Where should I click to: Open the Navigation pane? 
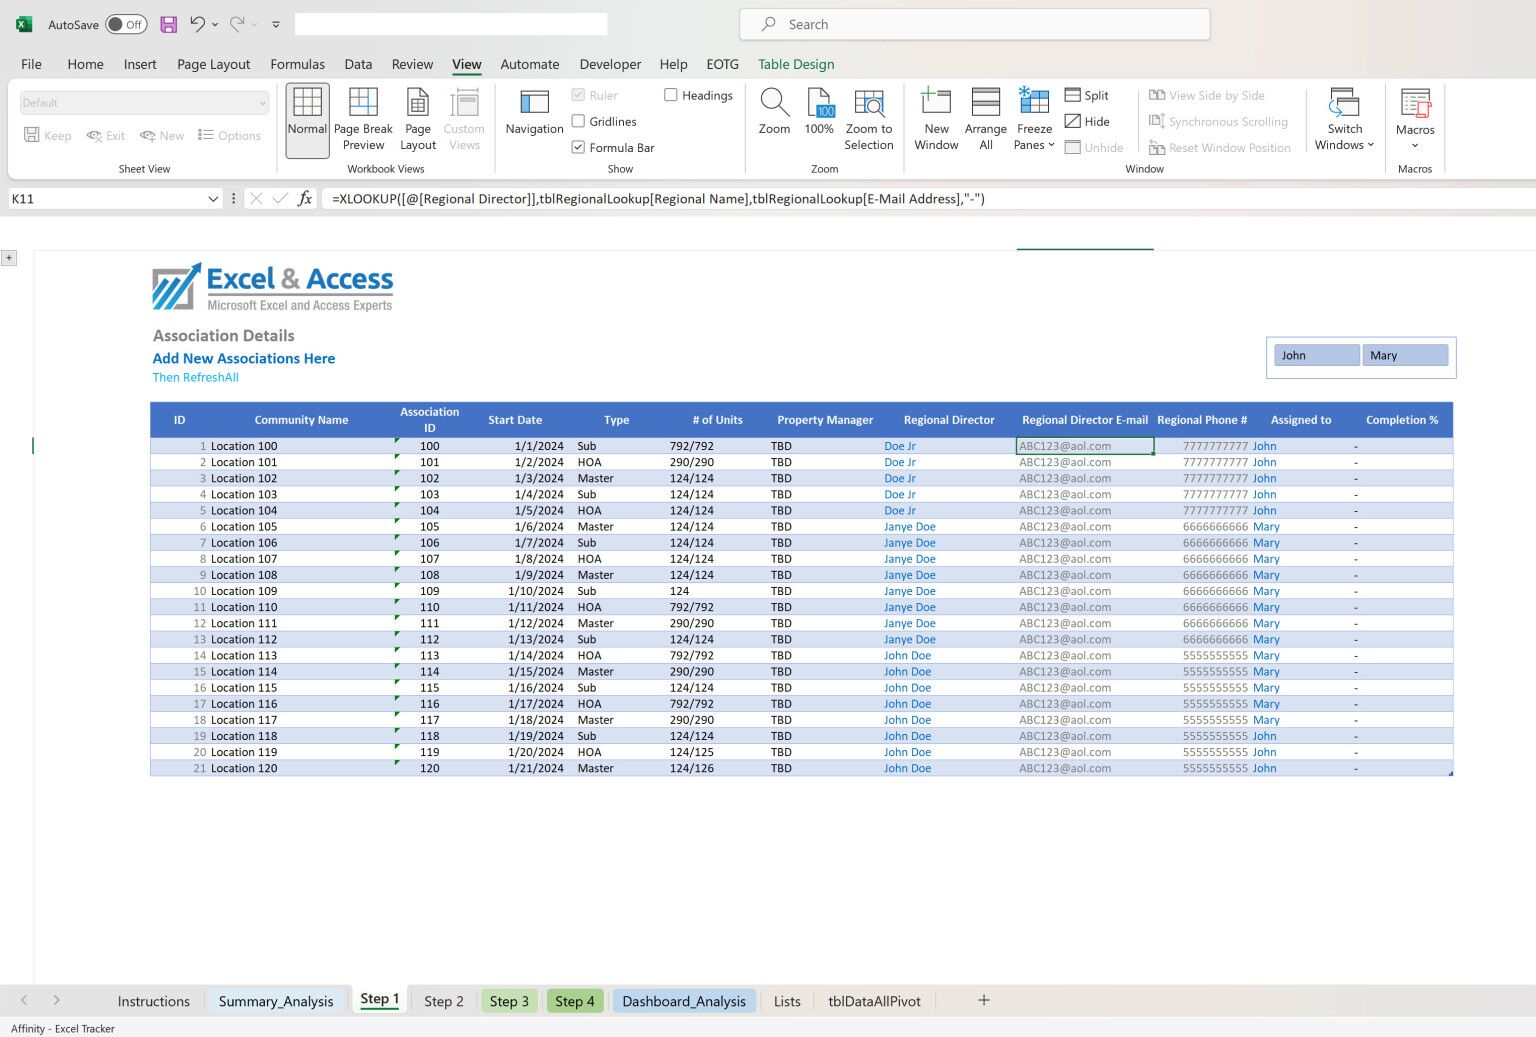coord(533,118)
